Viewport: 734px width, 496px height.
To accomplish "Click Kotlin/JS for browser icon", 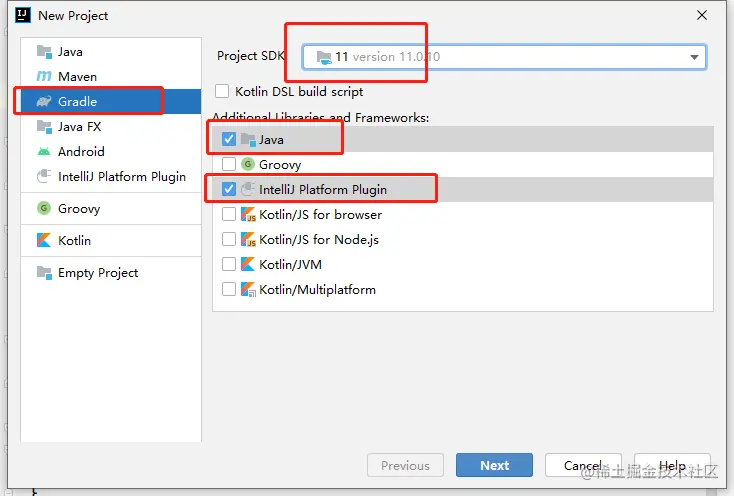I will [x=248, y=214].
